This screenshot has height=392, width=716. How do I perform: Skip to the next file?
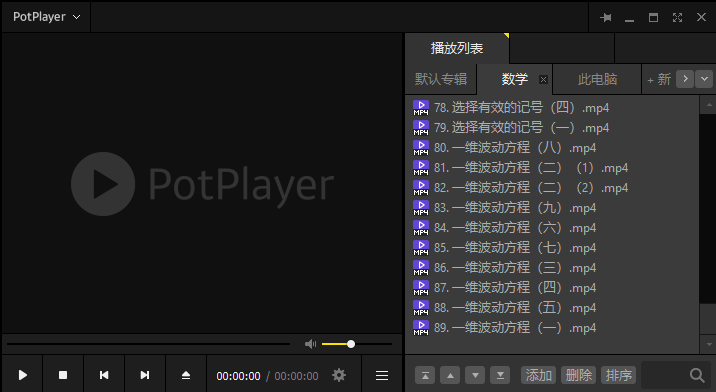tap(145, 375)
